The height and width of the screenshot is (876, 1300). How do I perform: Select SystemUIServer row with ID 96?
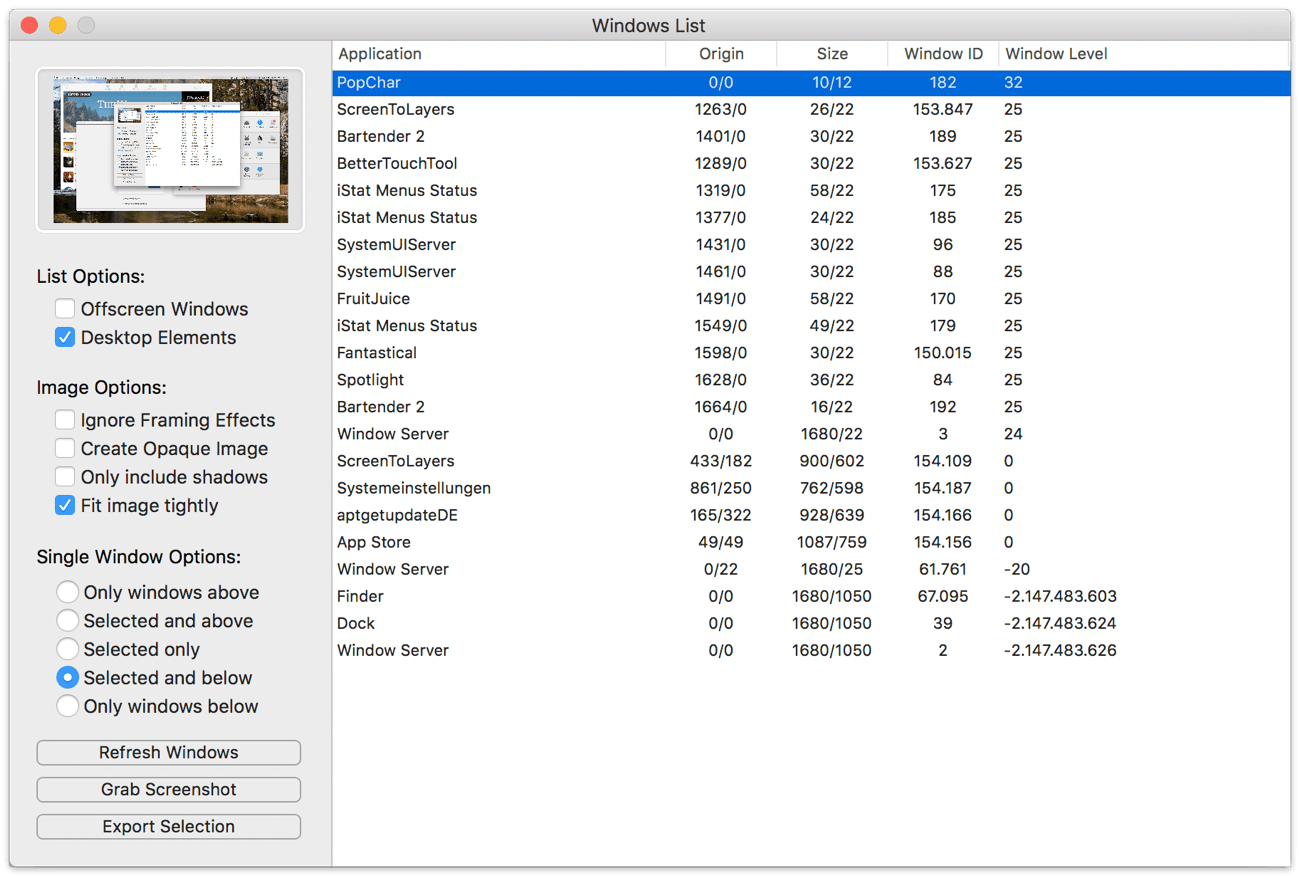pos(811,244)
